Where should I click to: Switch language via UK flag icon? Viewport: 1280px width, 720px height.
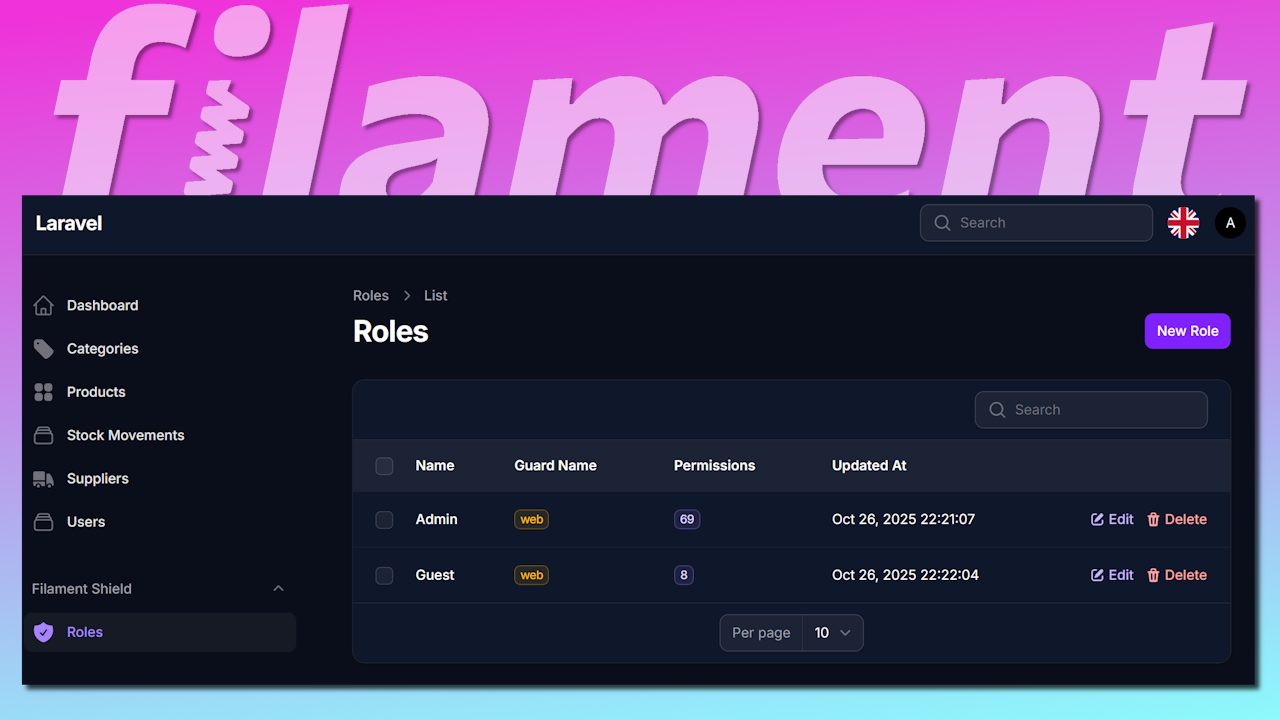1183,223
